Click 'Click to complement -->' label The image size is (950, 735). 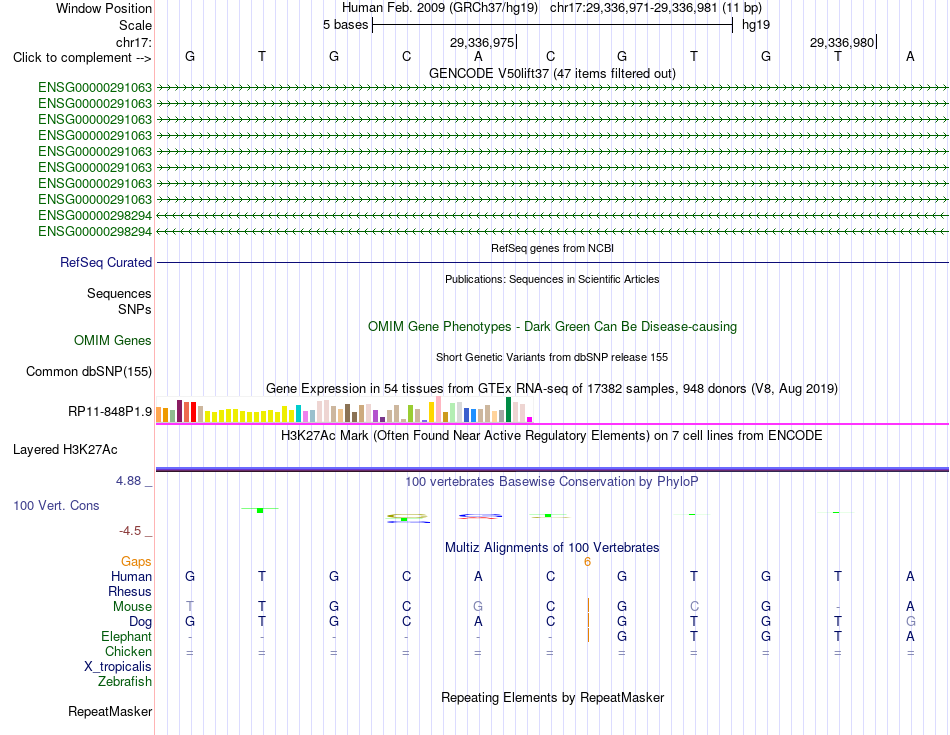point(82,58)
